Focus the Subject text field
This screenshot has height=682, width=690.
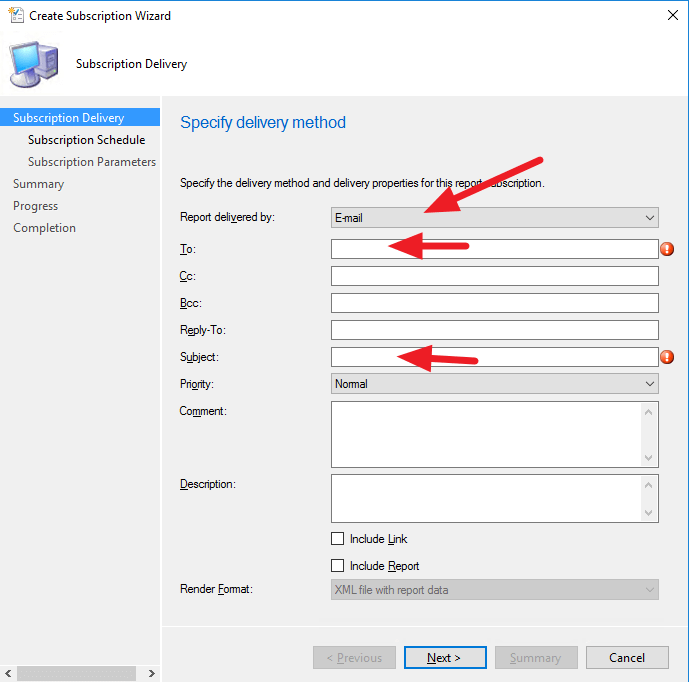tap(494, 357)
